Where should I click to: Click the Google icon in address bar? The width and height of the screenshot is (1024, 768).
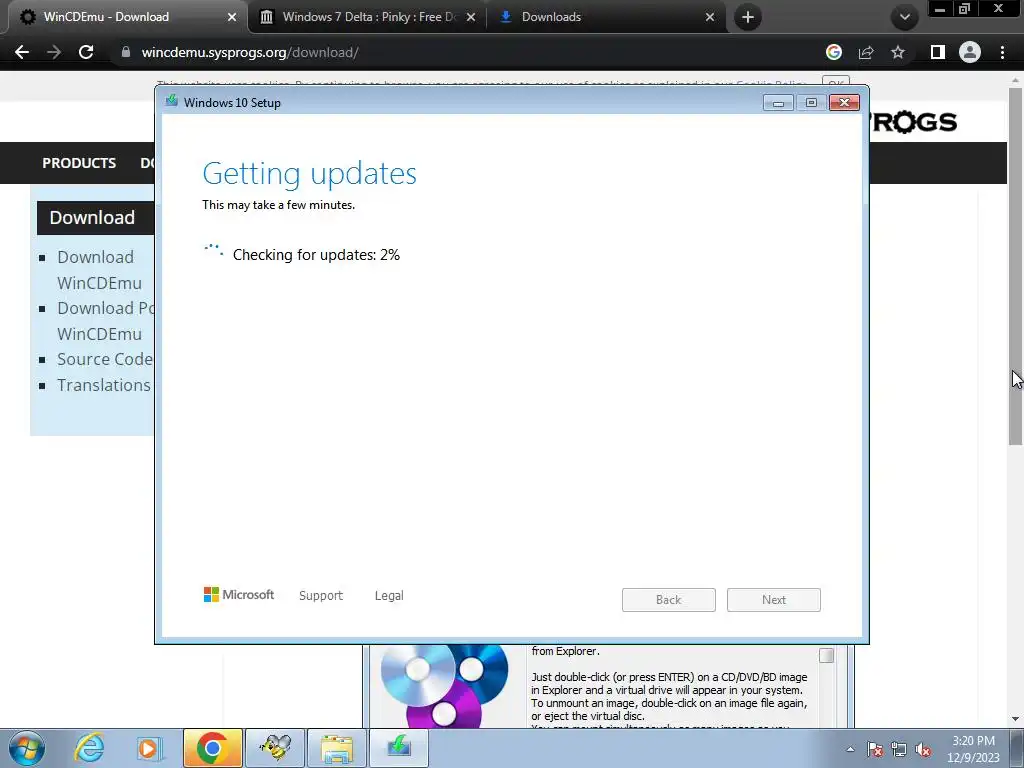(x=834, y=52)
